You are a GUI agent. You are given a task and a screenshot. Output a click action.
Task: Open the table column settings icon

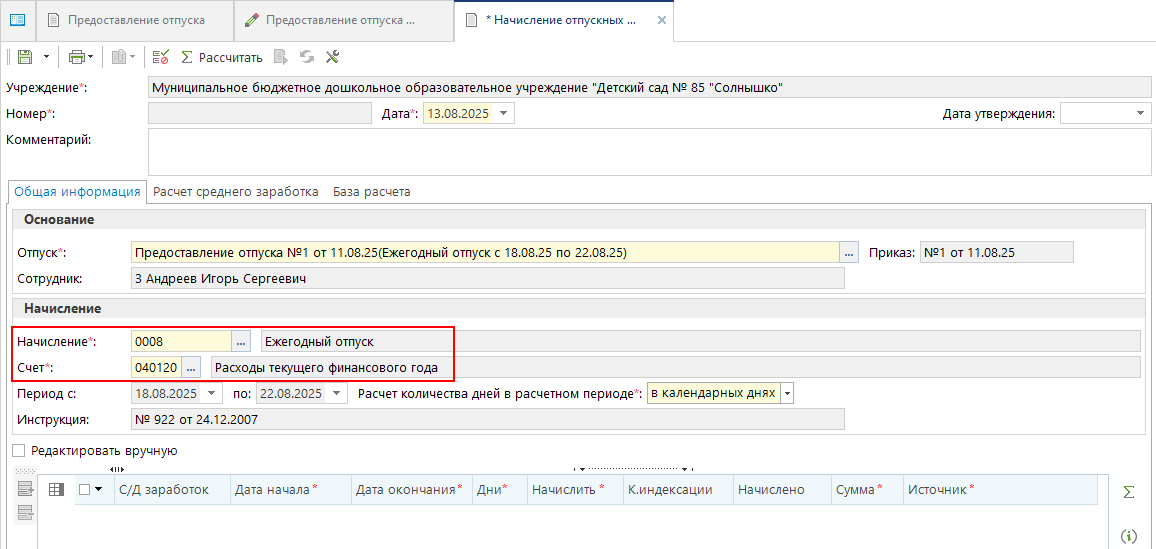click(x=56, y=489)
